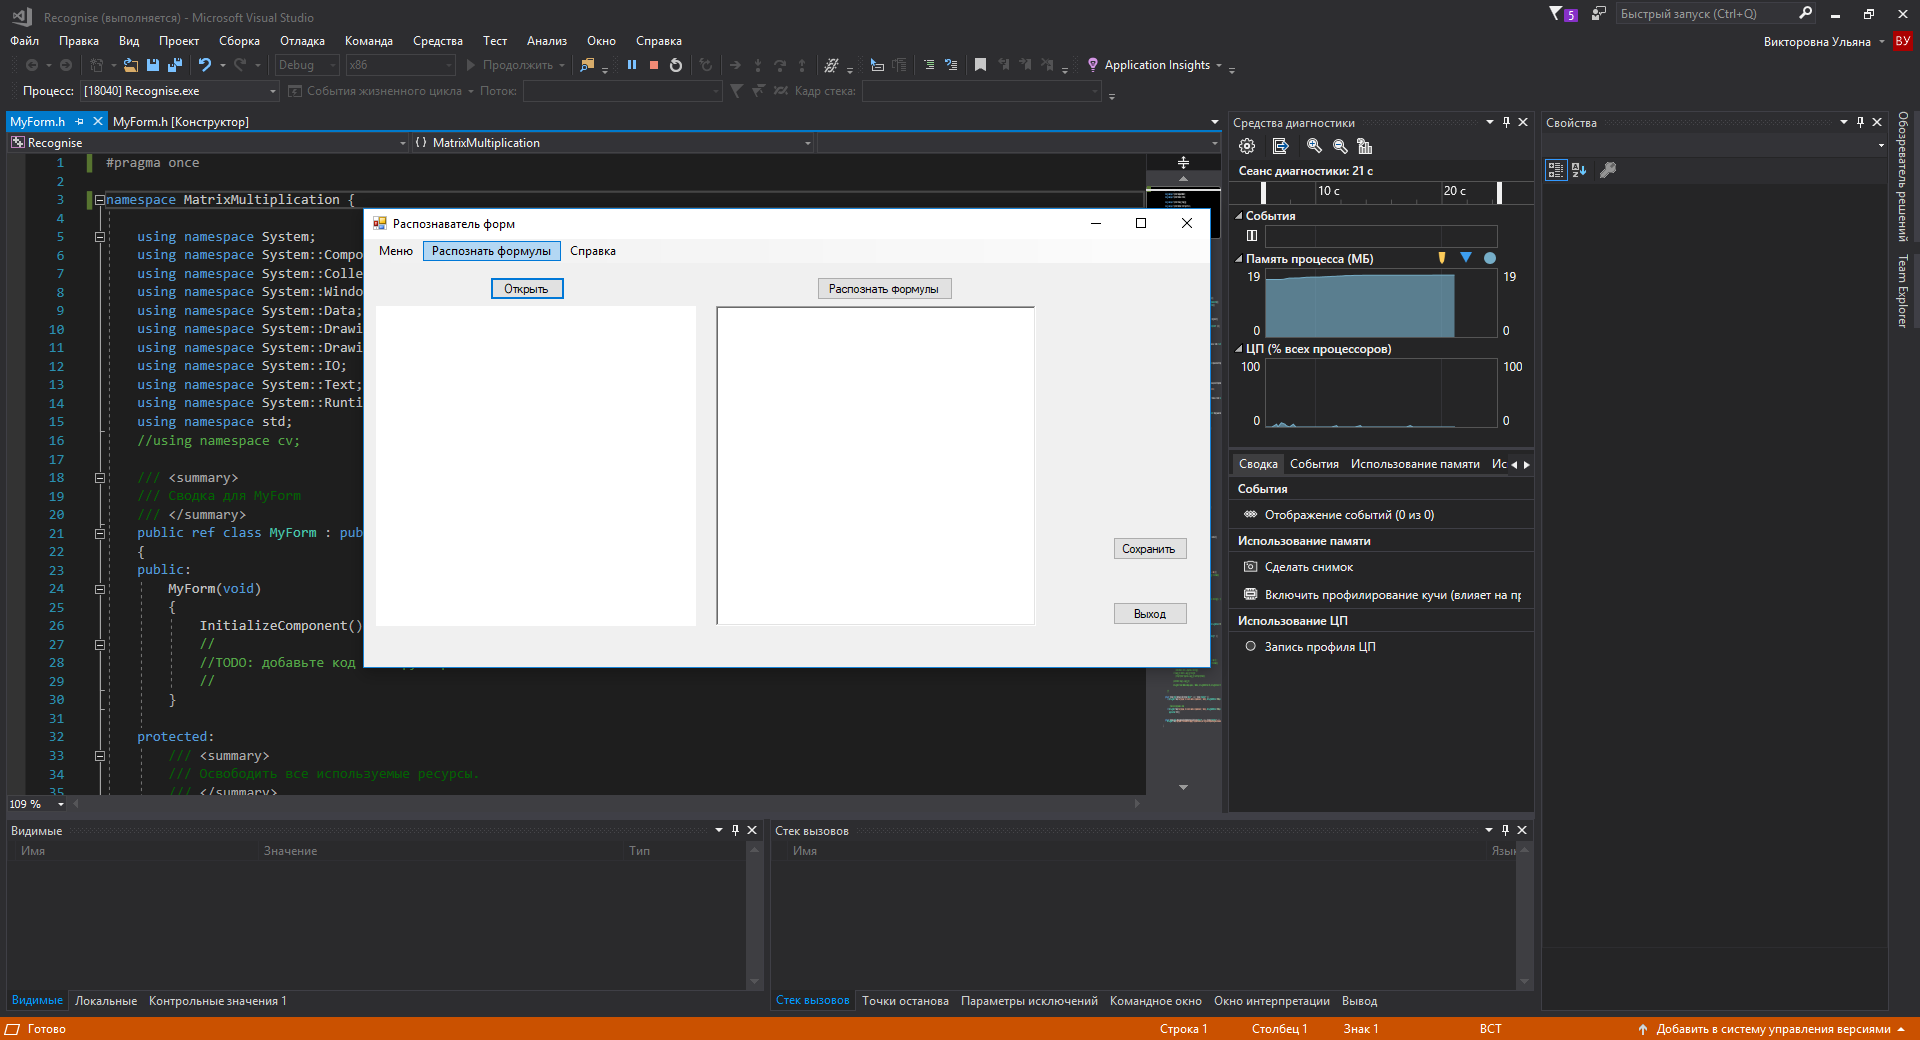Click the Quick Launch search magnifier
This screenshot has width=1920, height=1040.
(x=1805, y=13)
